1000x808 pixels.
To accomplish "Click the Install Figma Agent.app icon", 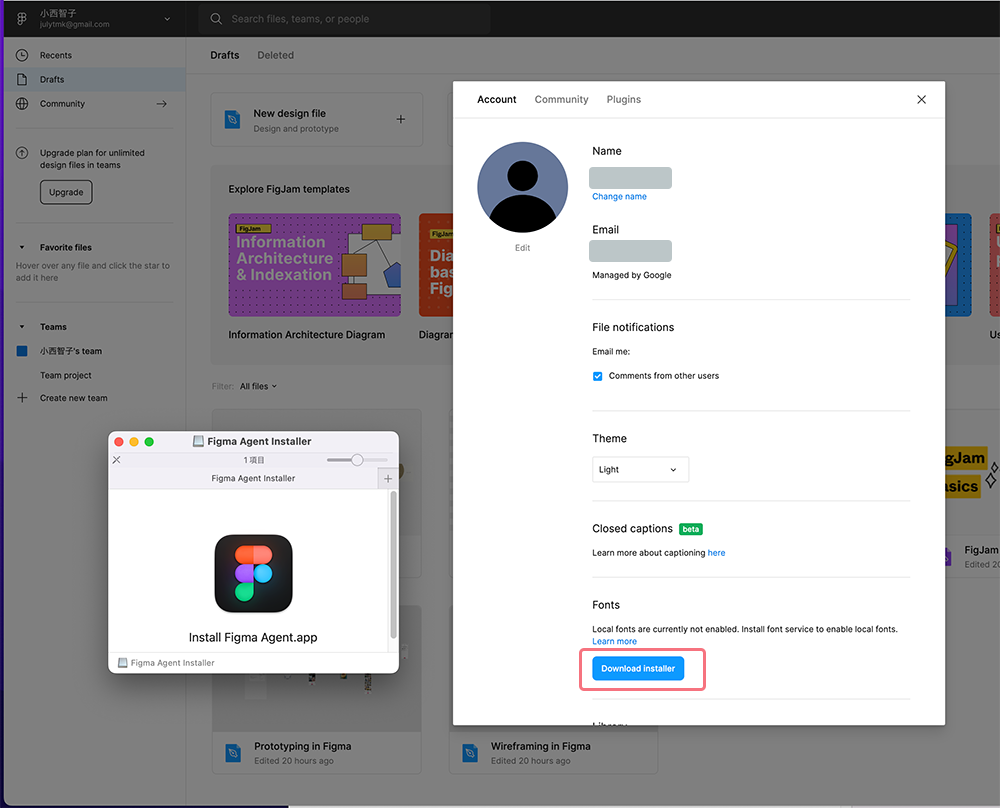I will point(253,574).
